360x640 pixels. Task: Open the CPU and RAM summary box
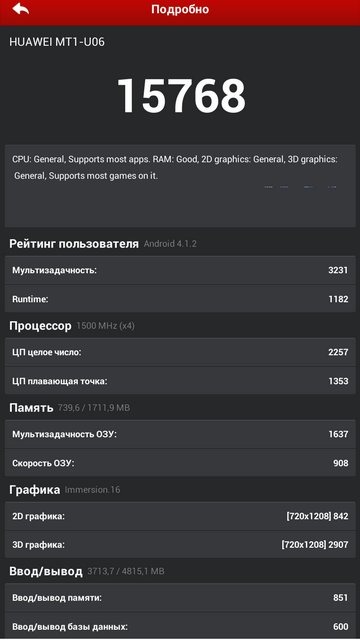[180, 186]
